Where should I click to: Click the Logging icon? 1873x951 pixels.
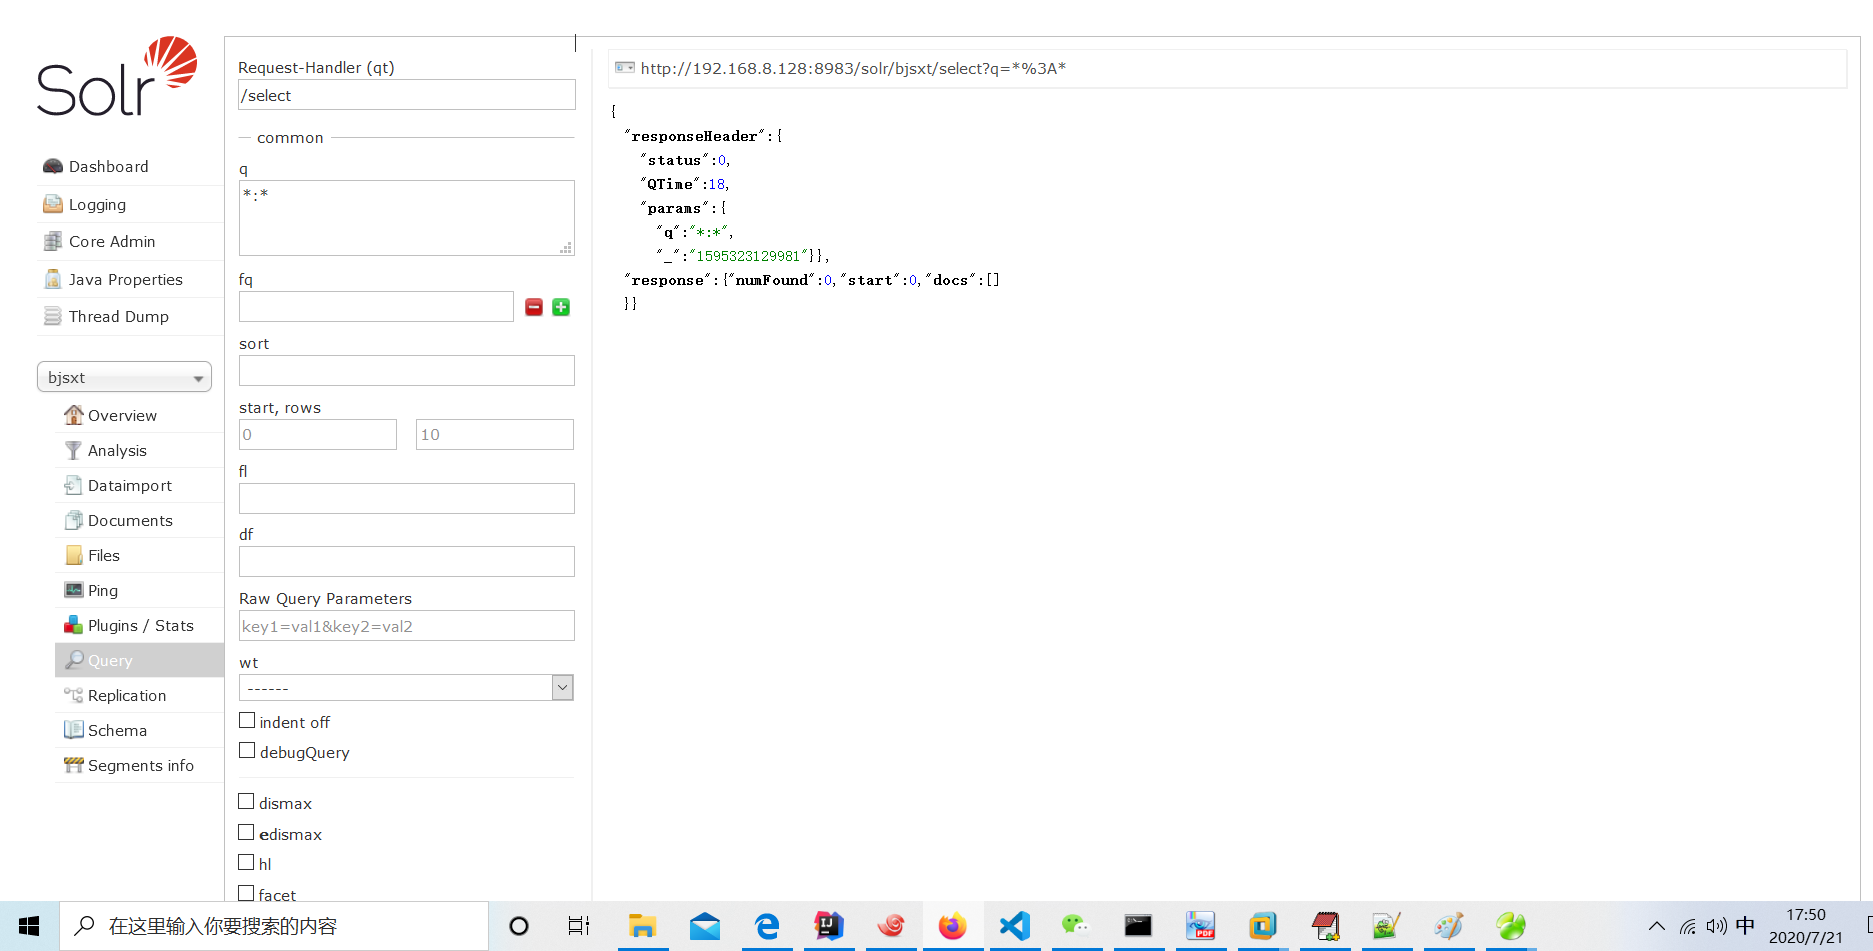53,204
